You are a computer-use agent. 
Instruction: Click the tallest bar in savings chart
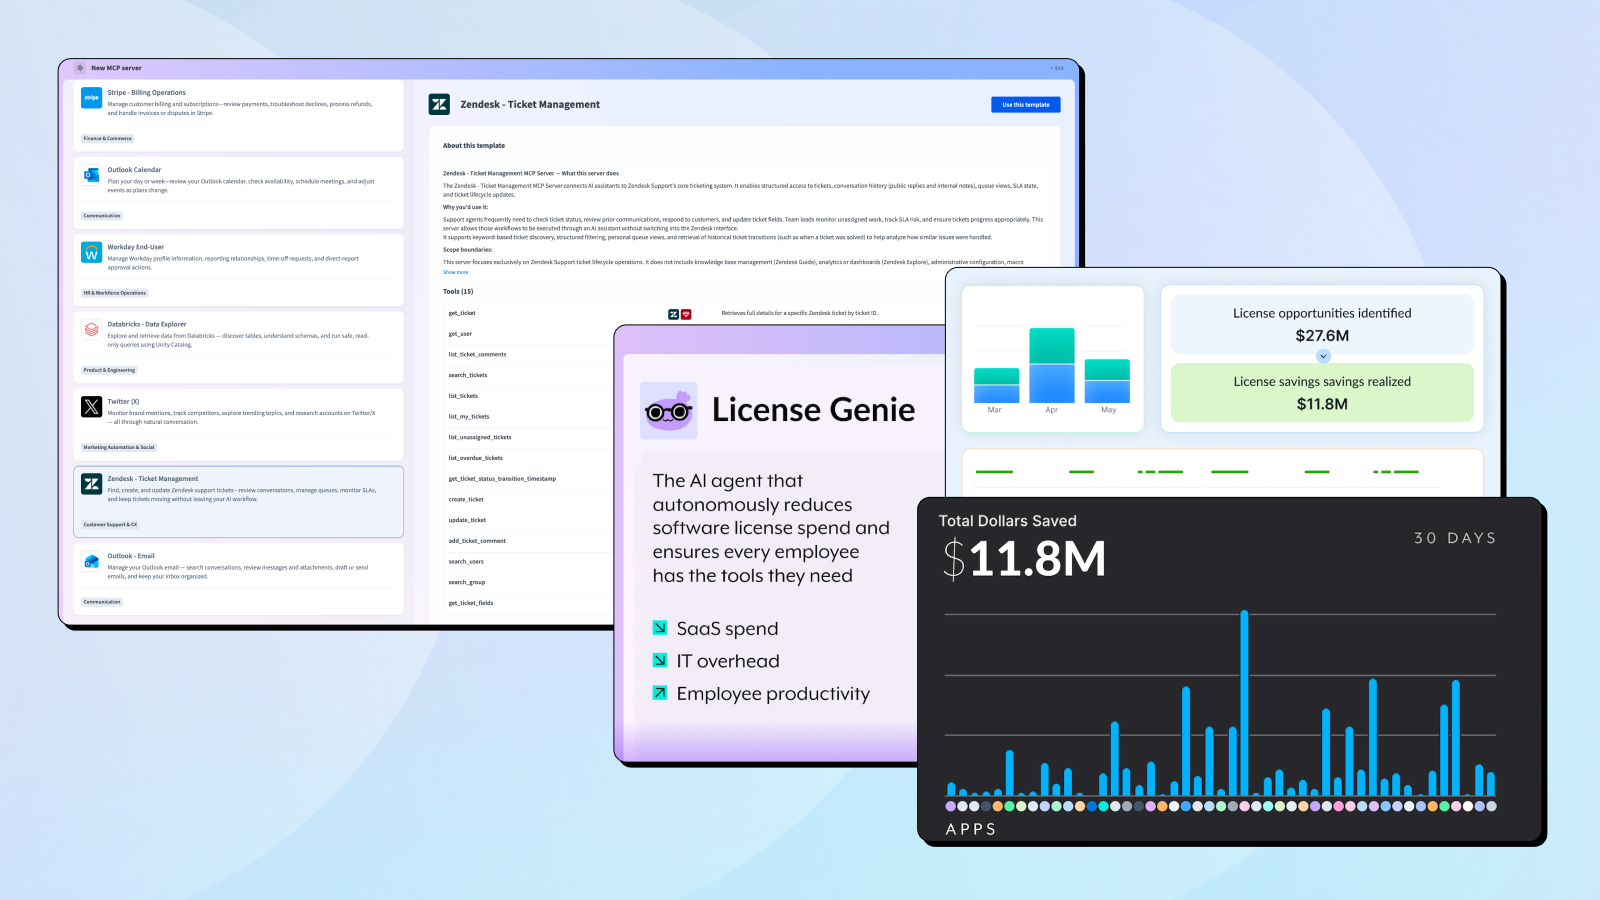(x=1244, y=702)
